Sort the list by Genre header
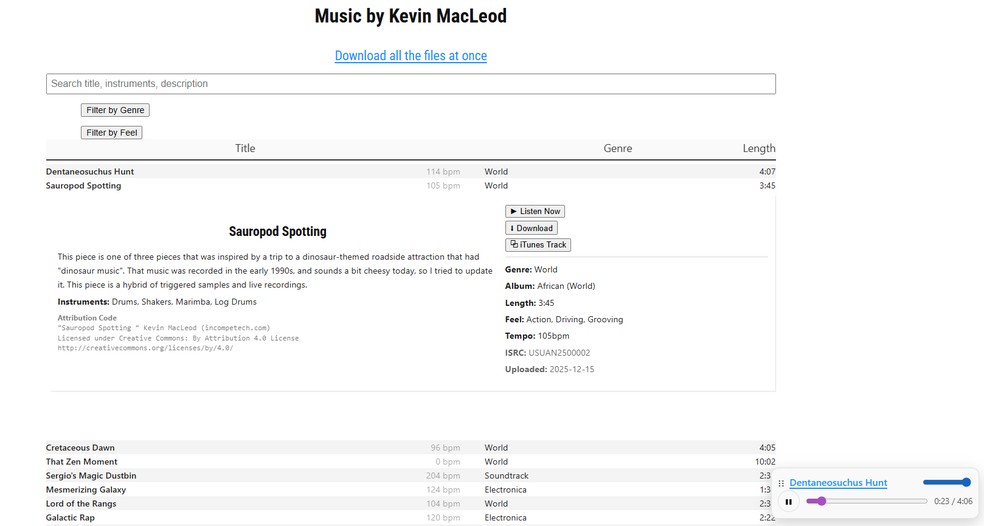 617,148
